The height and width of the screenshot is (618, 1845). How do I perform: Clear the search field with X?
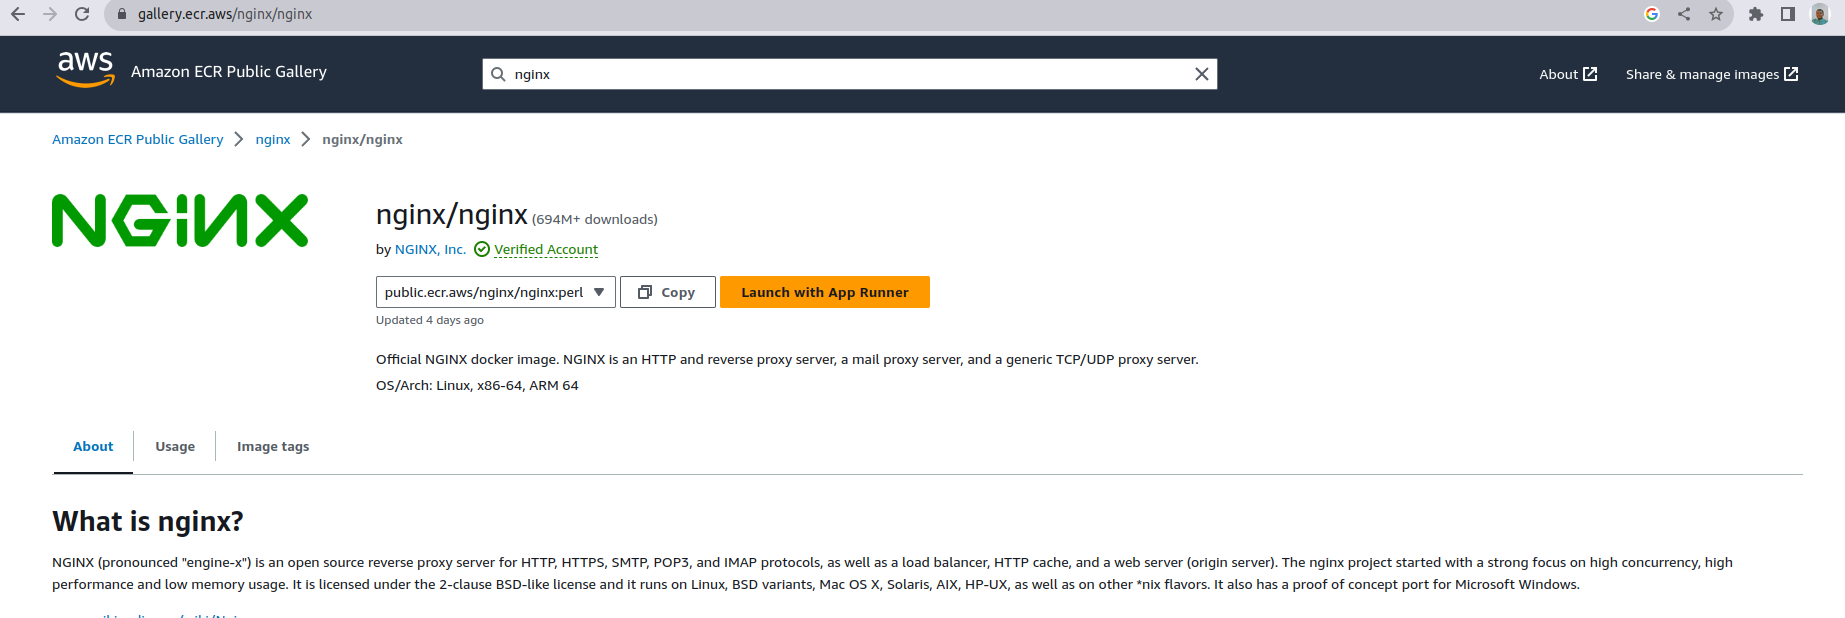(x=1202, y=74)
